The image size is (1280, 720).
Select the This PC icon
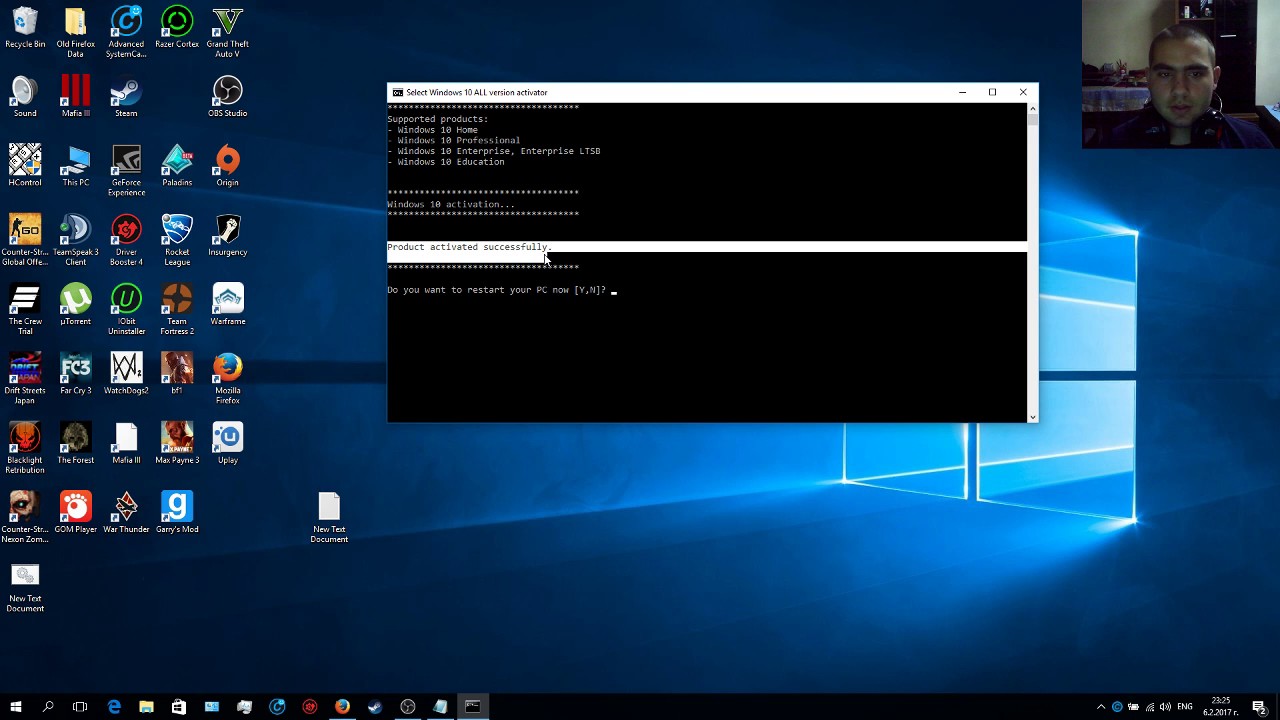point(75,166)
